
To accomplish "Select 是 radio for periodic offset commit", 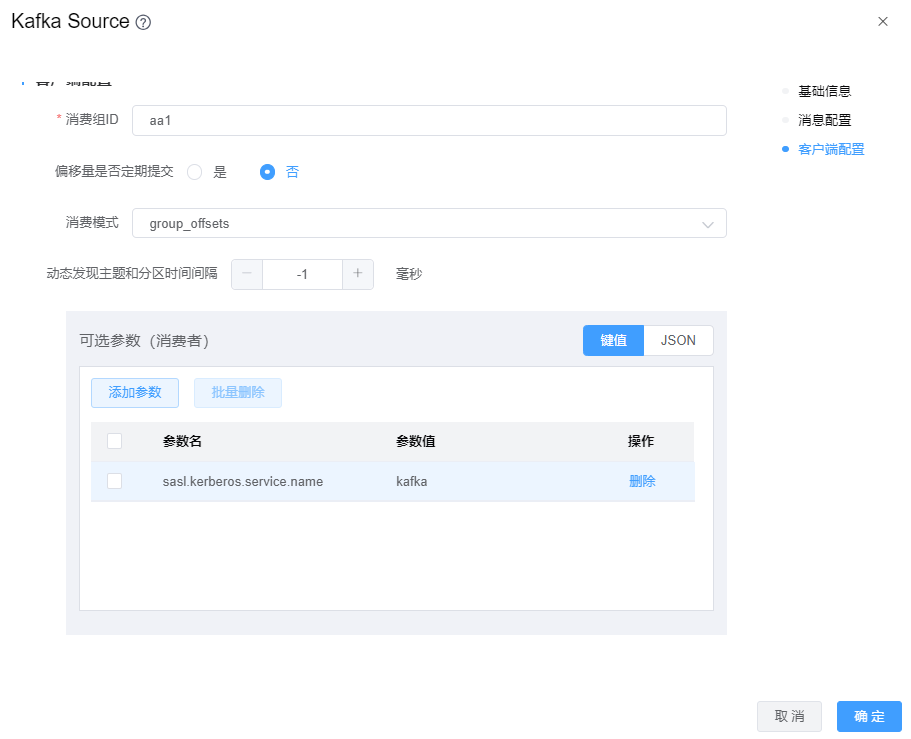I will (195, 172).
